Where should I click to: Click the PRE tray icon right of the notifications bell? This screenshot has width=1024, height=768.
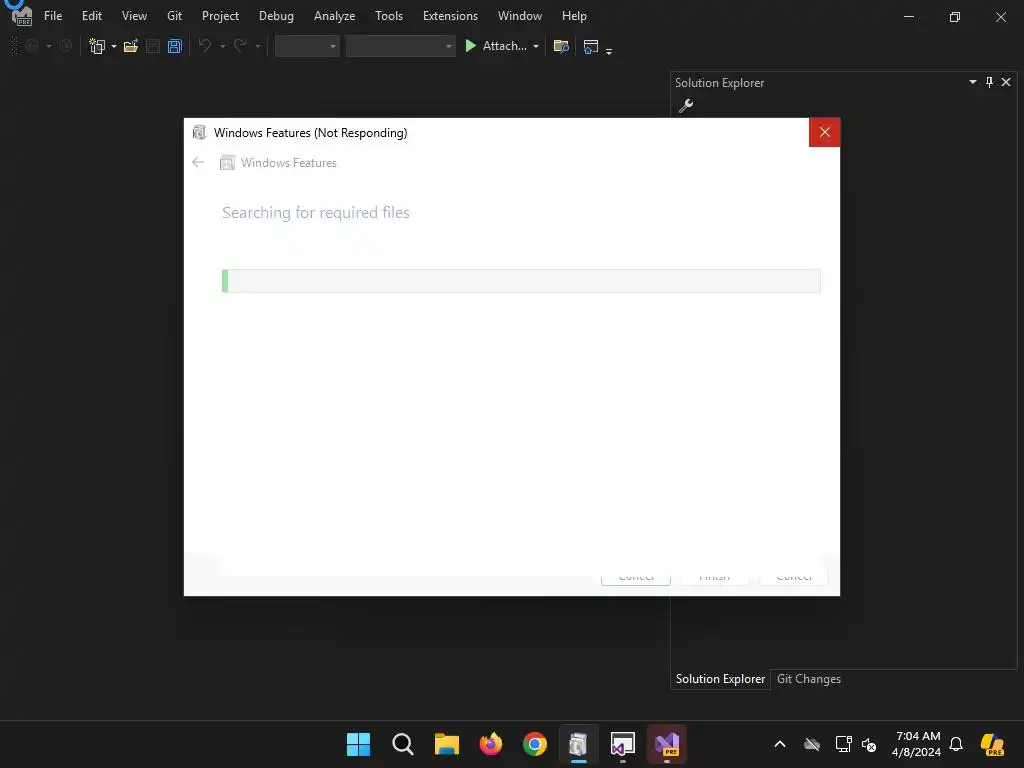(993, 744)
